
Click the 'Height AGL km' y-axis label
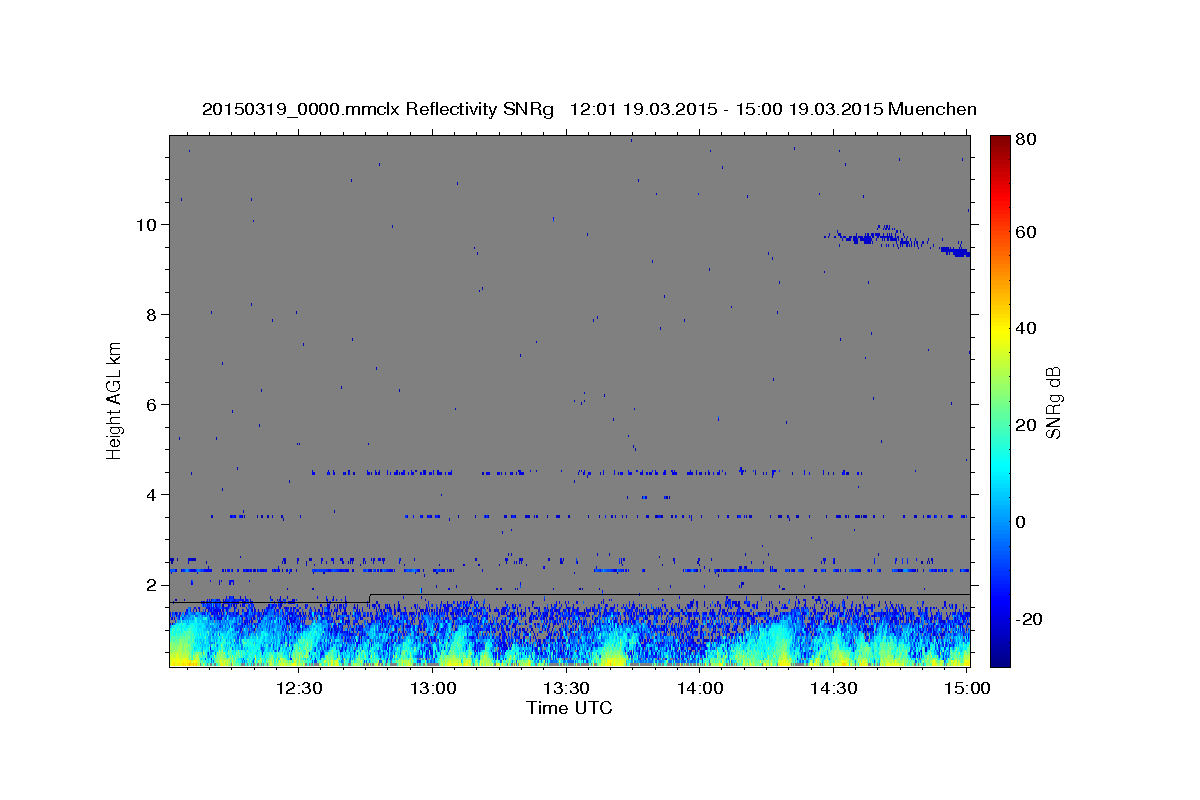click(x=115, y=400)
